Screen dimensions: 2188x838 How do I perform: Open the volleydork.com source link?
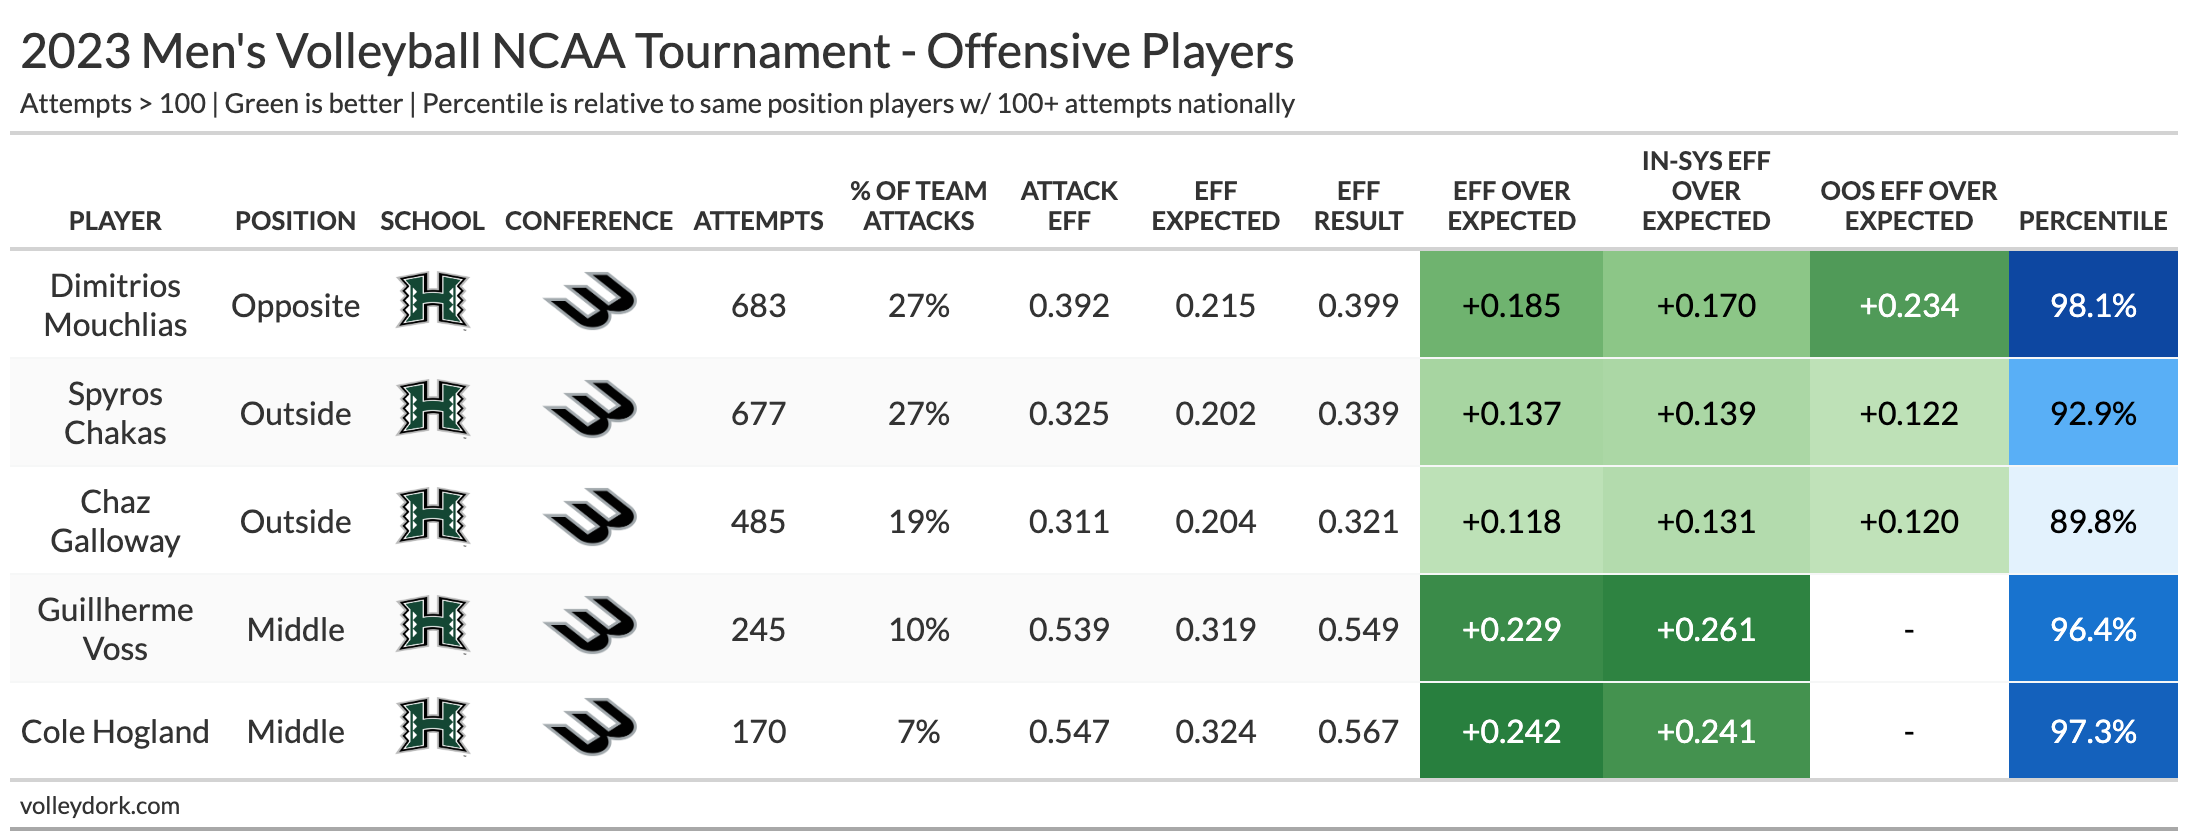click(100, 806)
